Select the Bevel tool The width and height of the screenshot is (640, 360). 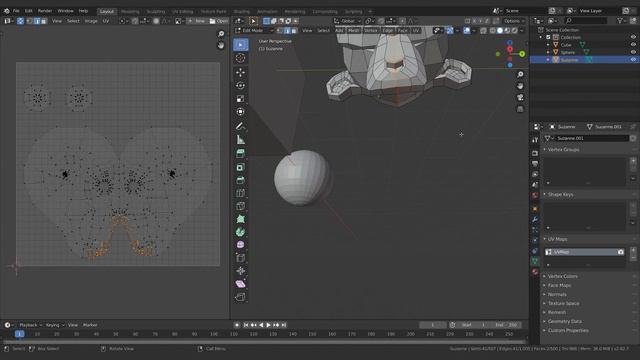240,180
